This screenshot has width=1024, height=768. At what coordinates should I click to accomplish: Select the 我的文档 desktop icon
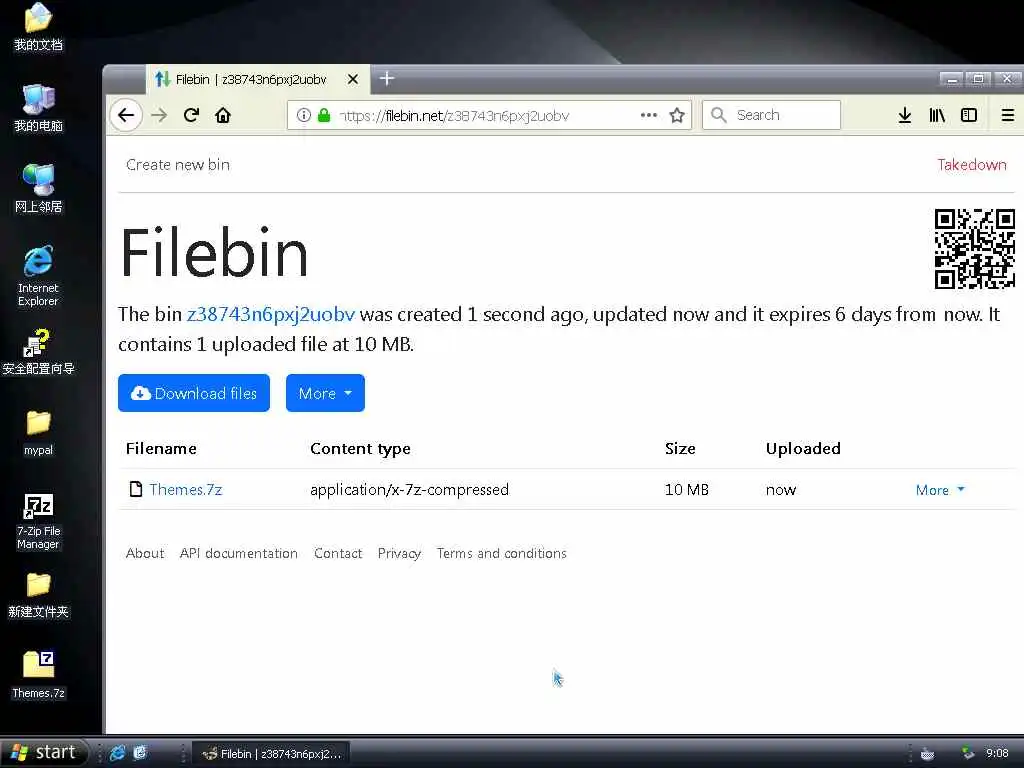point(38,27)
